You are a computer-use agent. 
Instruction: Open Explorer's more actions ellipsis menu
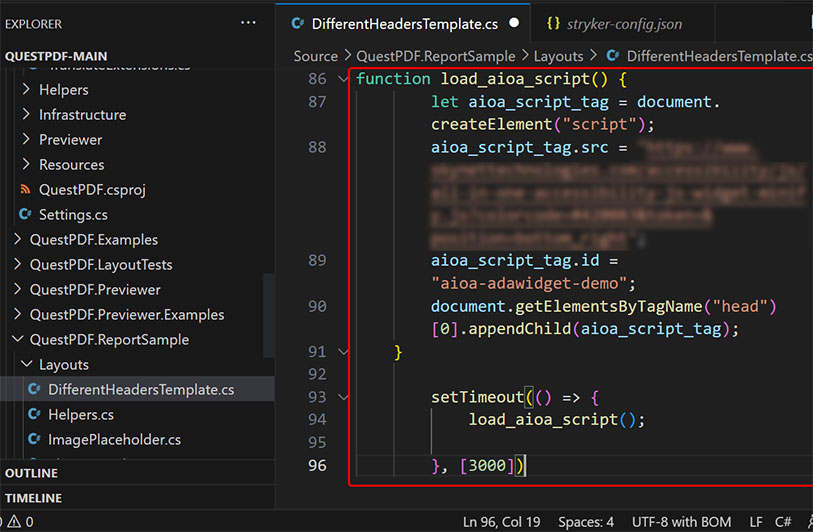248,23
